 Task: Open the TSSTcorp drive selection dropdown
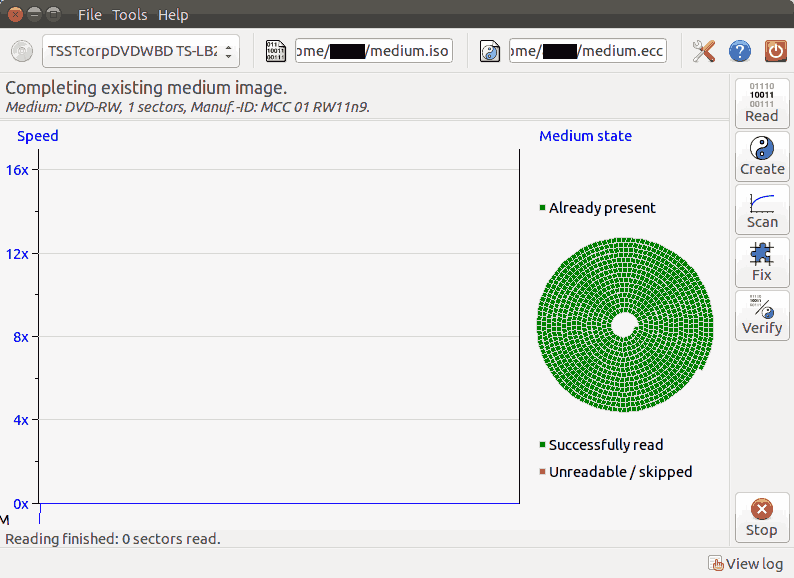click(140, 51)
